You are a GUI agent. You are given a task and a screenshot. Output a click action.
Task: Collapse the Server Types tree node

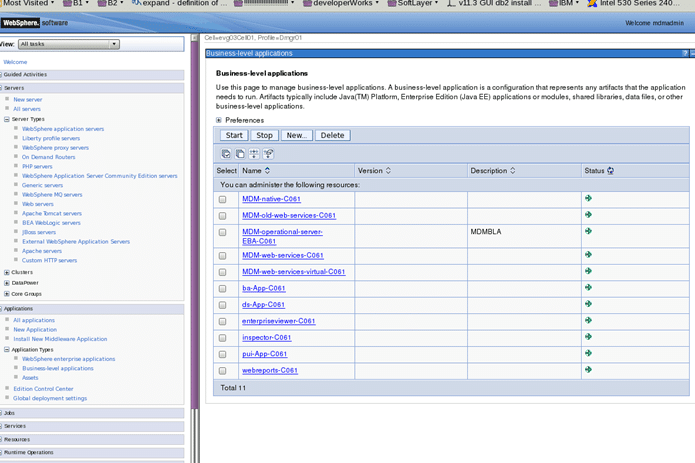7,119
